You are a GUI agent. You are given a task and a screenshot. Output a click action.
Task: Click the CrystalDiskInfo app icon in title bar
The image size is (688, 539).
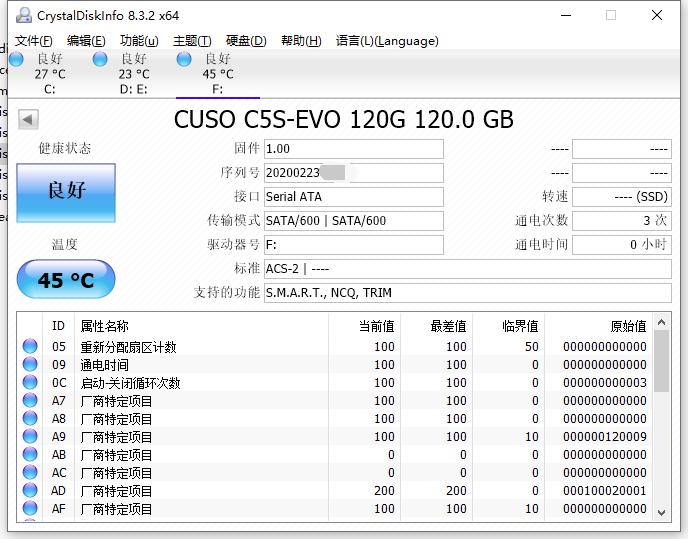tap(24, 15)
